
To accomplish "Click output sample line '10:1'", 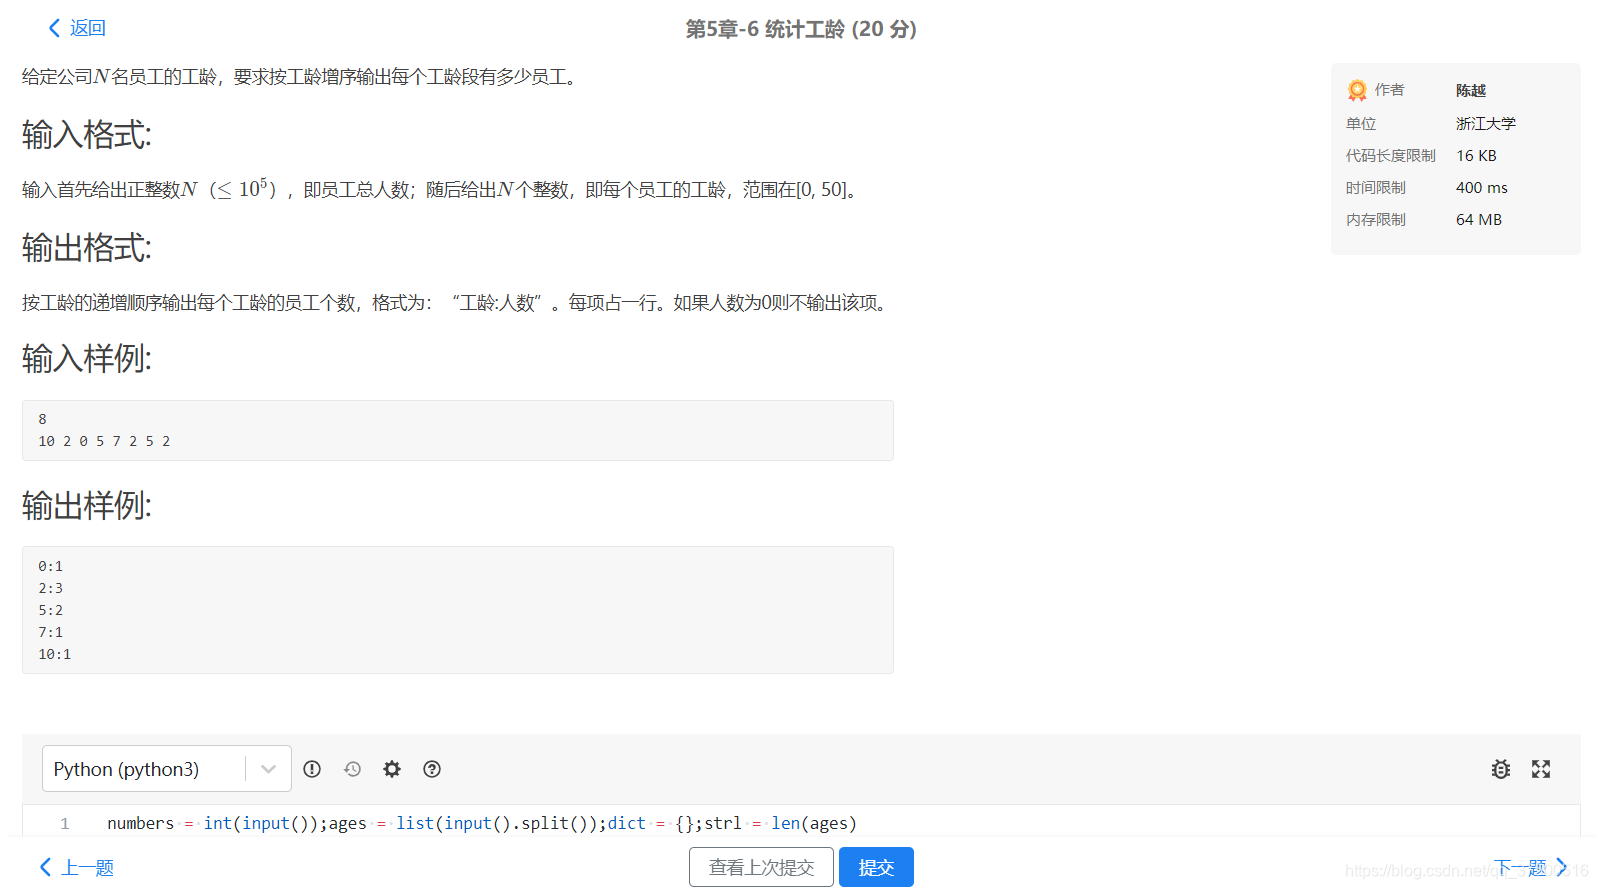I will click(55, 654).
